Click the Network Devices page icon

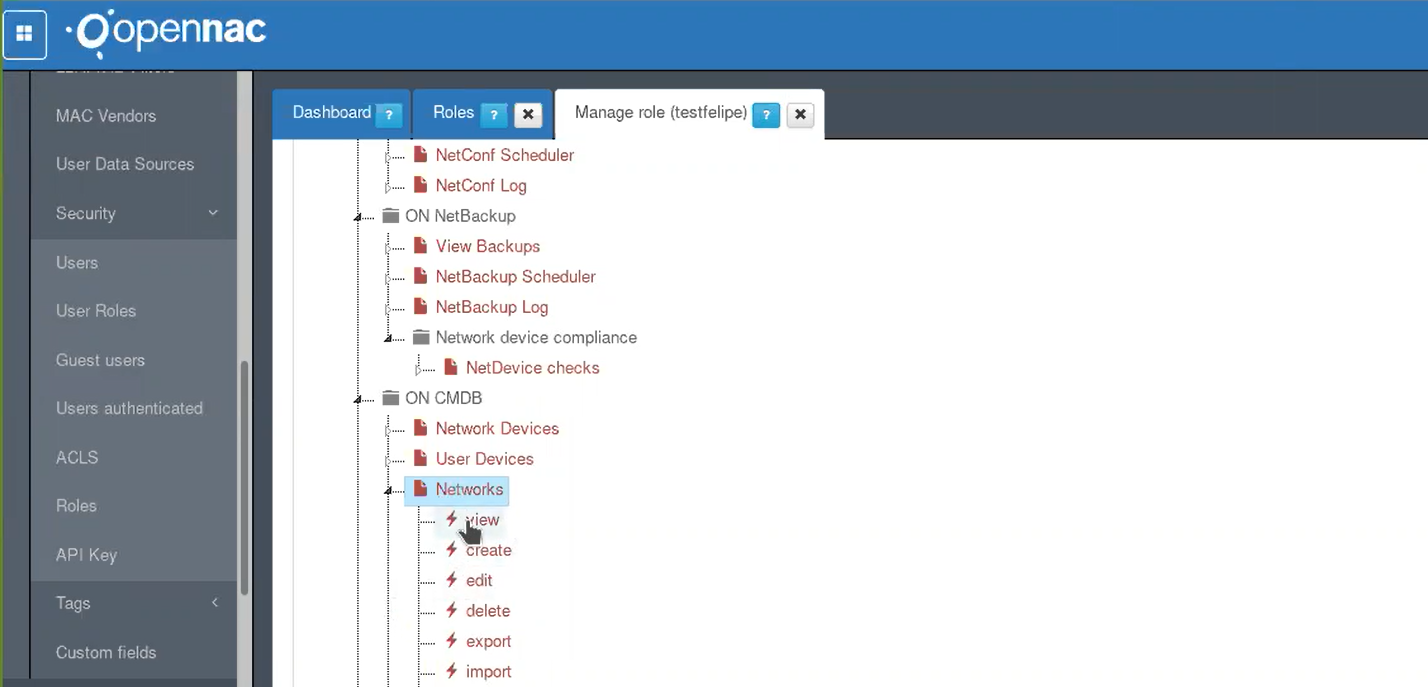tap(421, 428)
